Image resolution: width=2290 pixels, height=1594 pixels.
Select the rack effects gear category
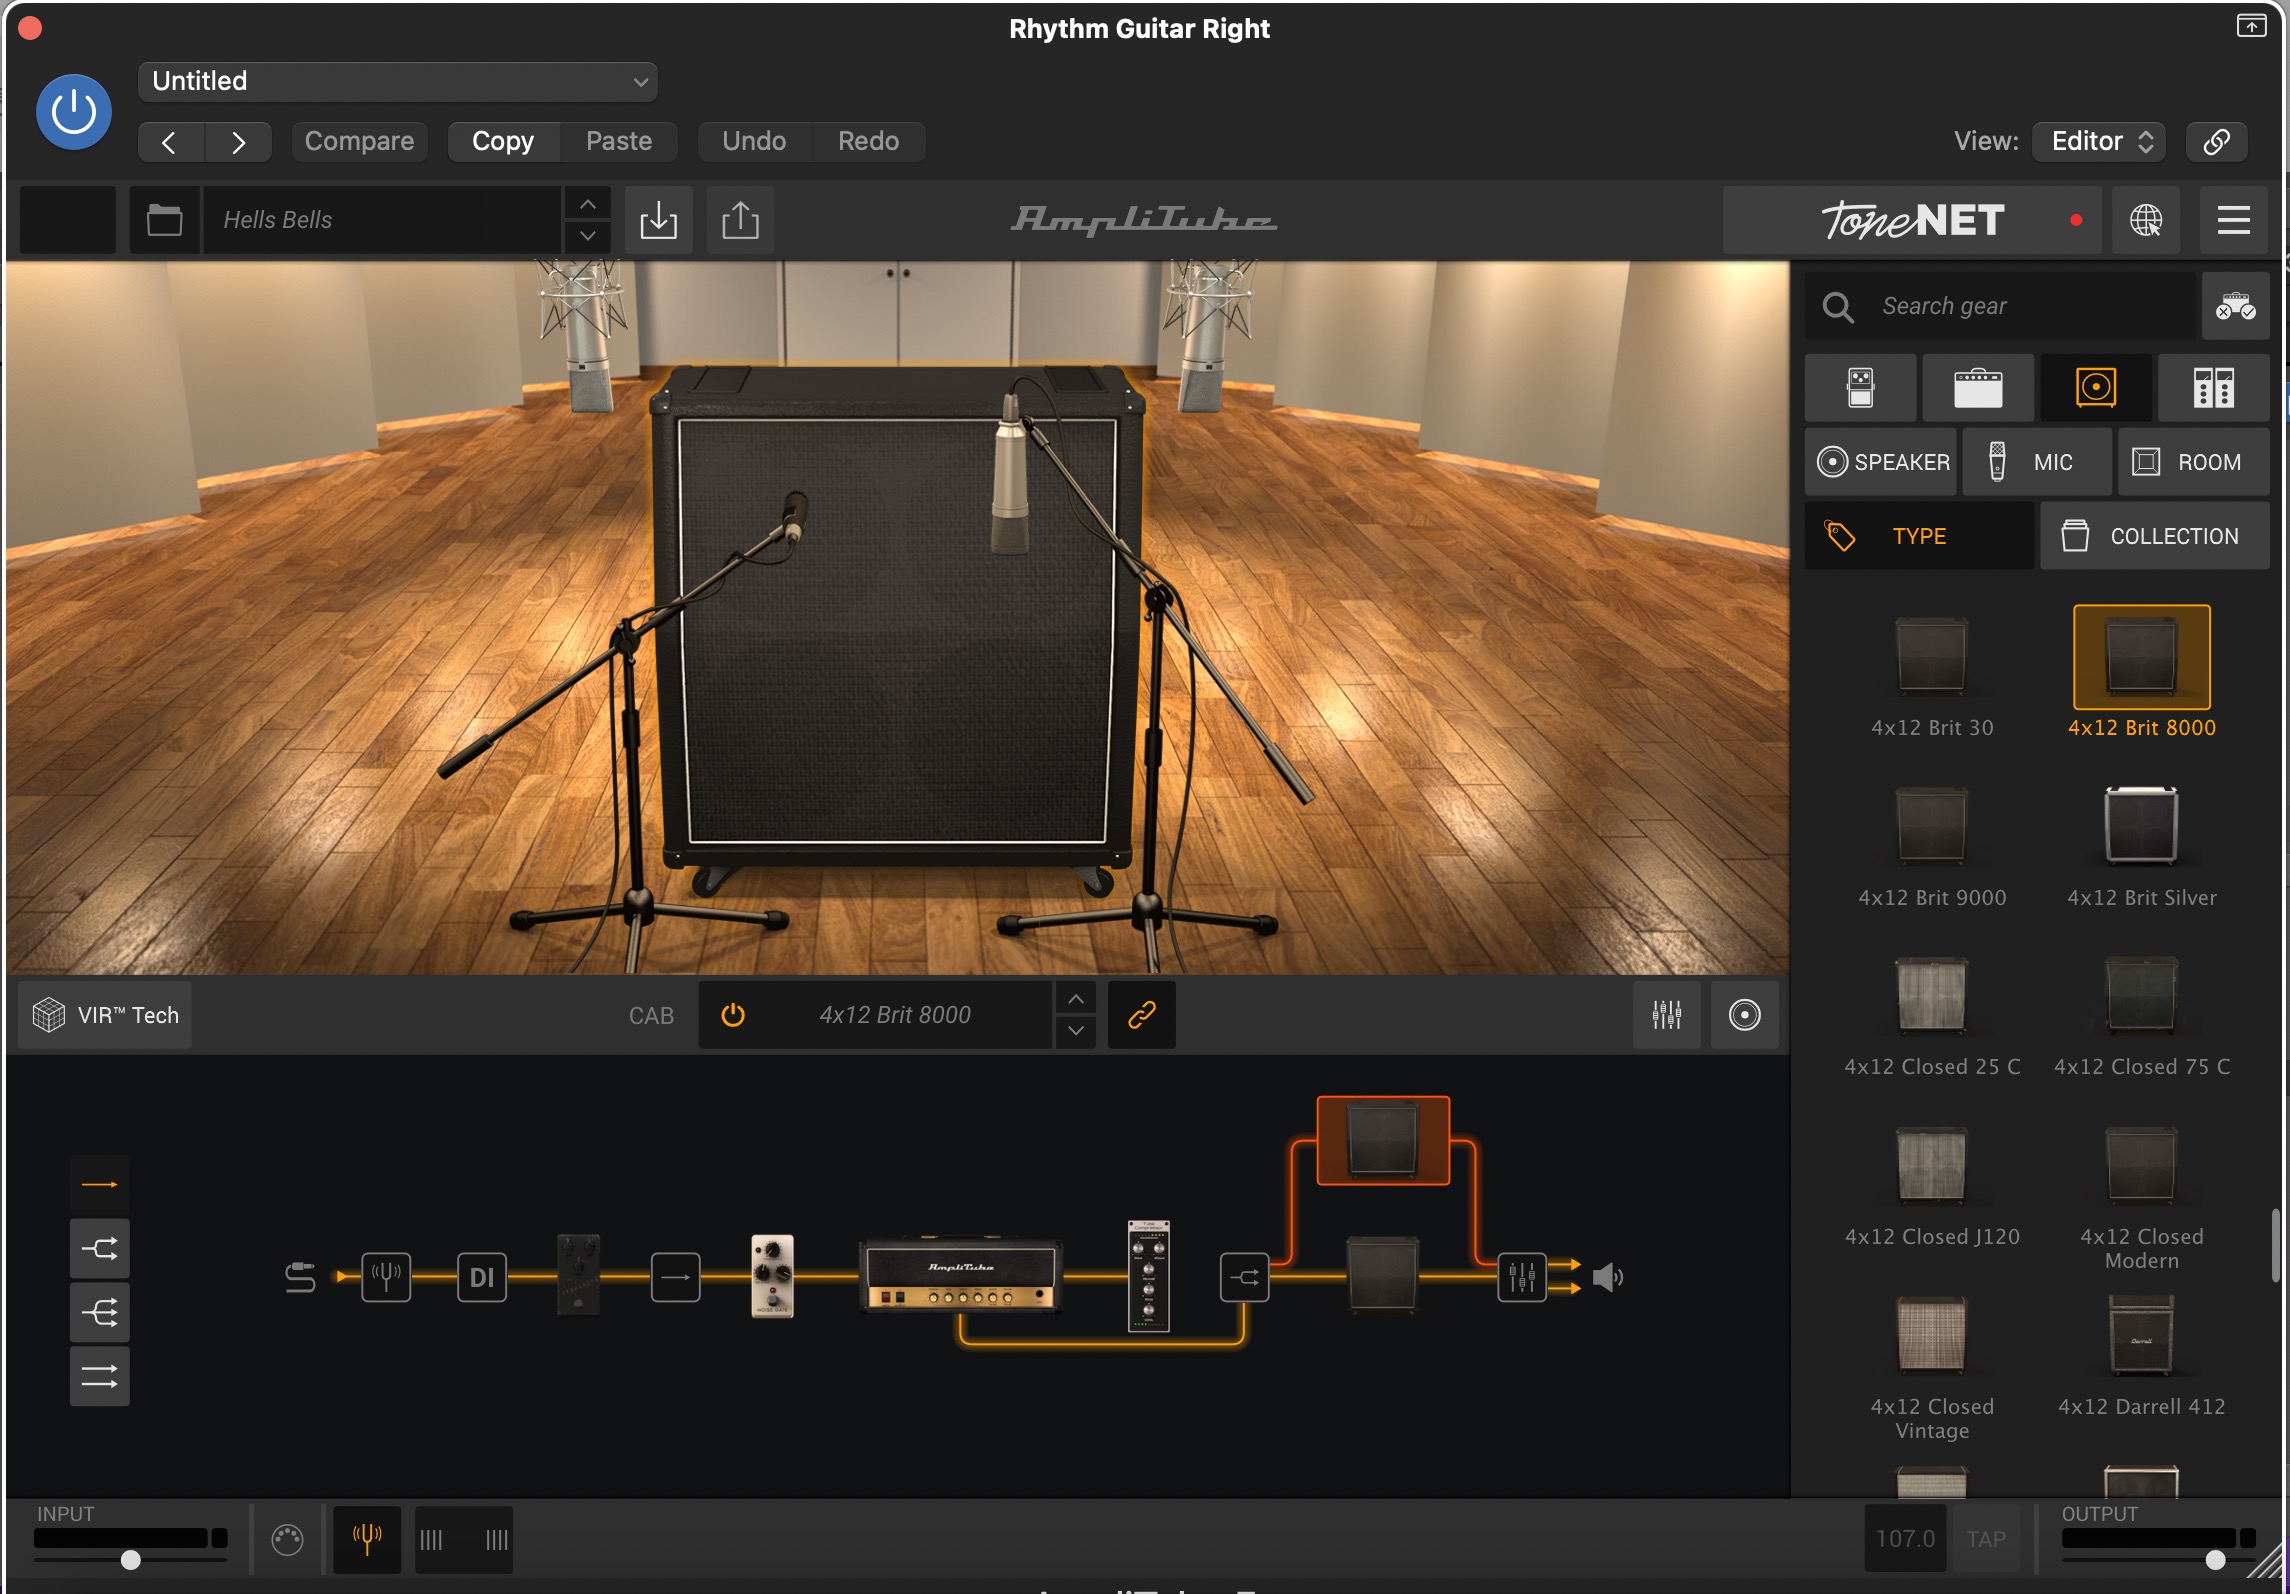click(x=2213, y=387)
